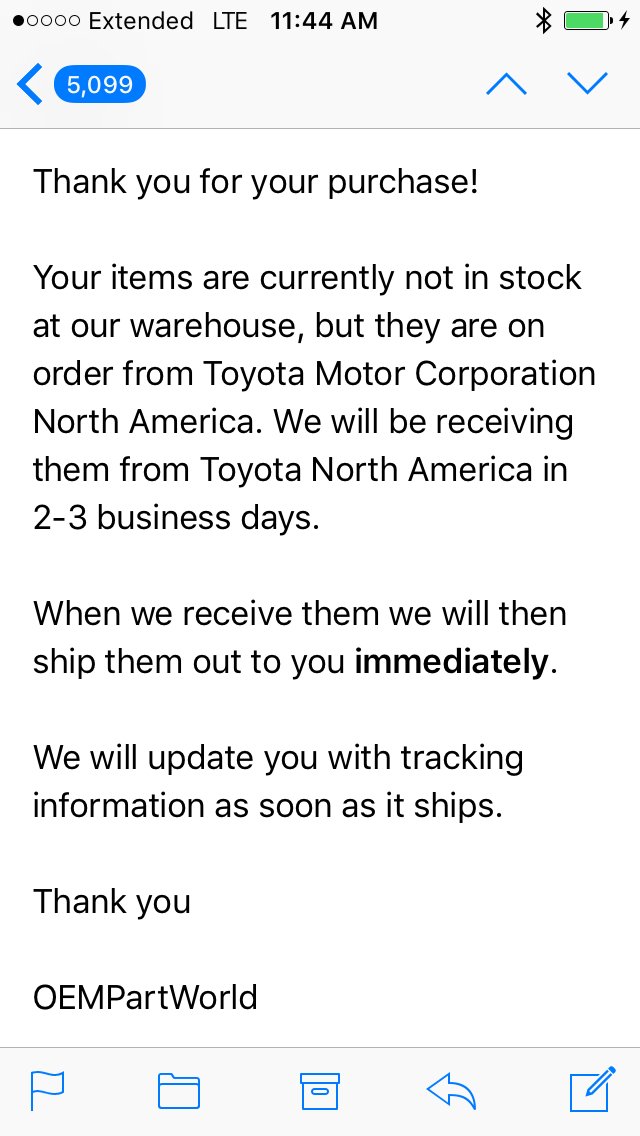Tap the Bluetooth status icon
The height and width of the screenshot is (1136, 640).
tap(543, 21)
